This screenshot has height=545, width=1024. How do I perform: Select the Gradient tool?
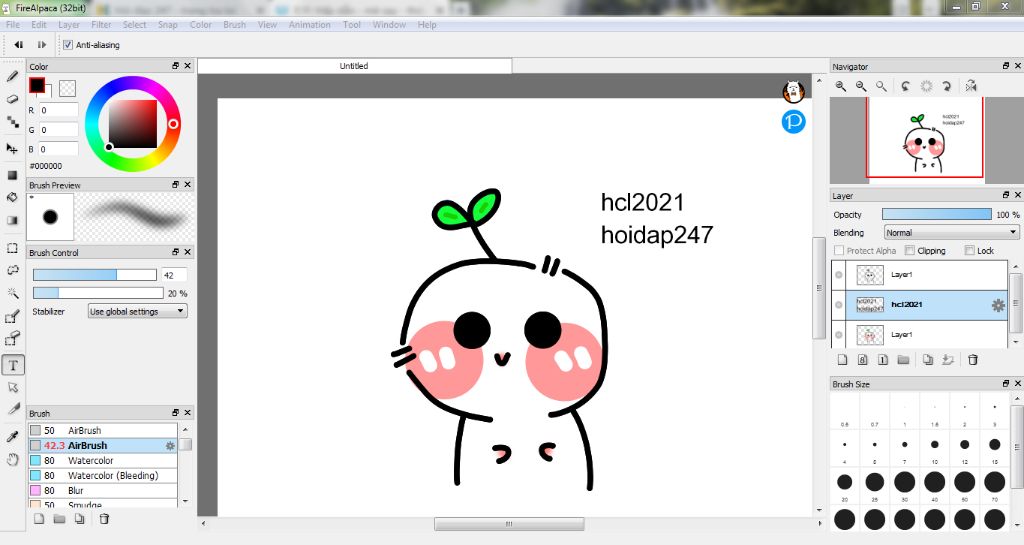click(12, 220)
